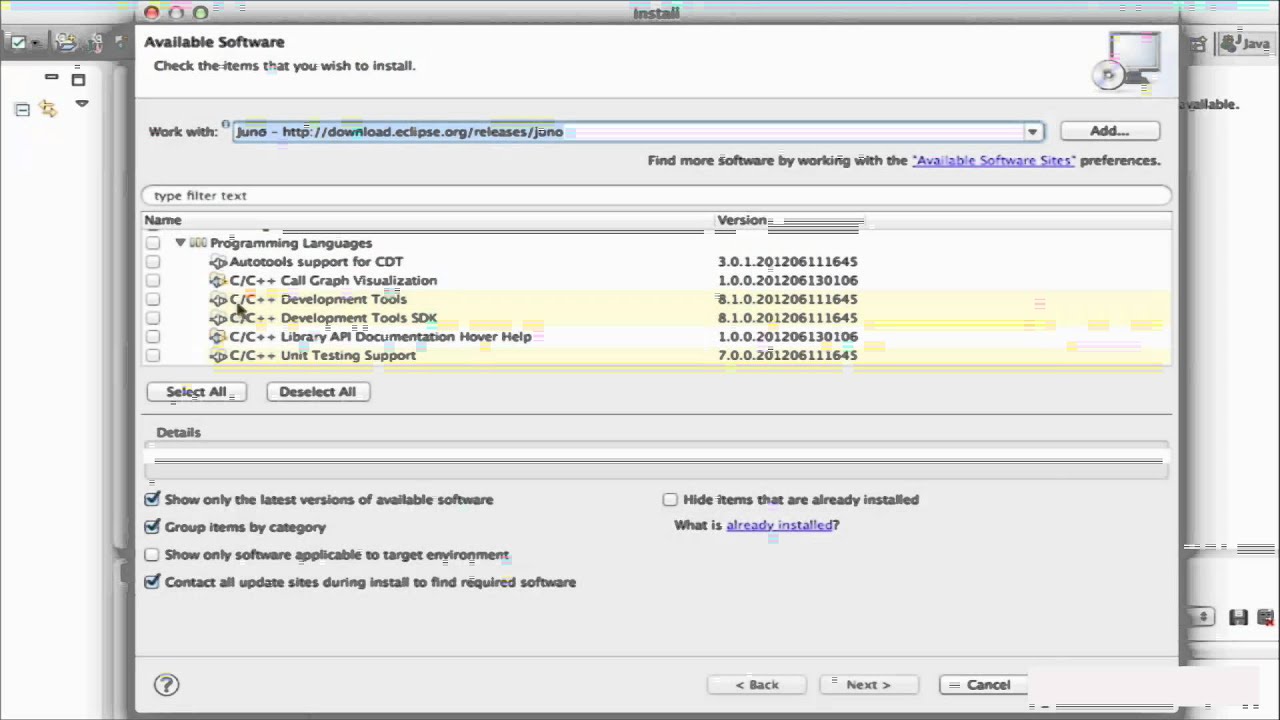The width and height of the screenshot is (1280, 720).
Task: Click the Programming Languages category icon
Action: tap(198, 243)
